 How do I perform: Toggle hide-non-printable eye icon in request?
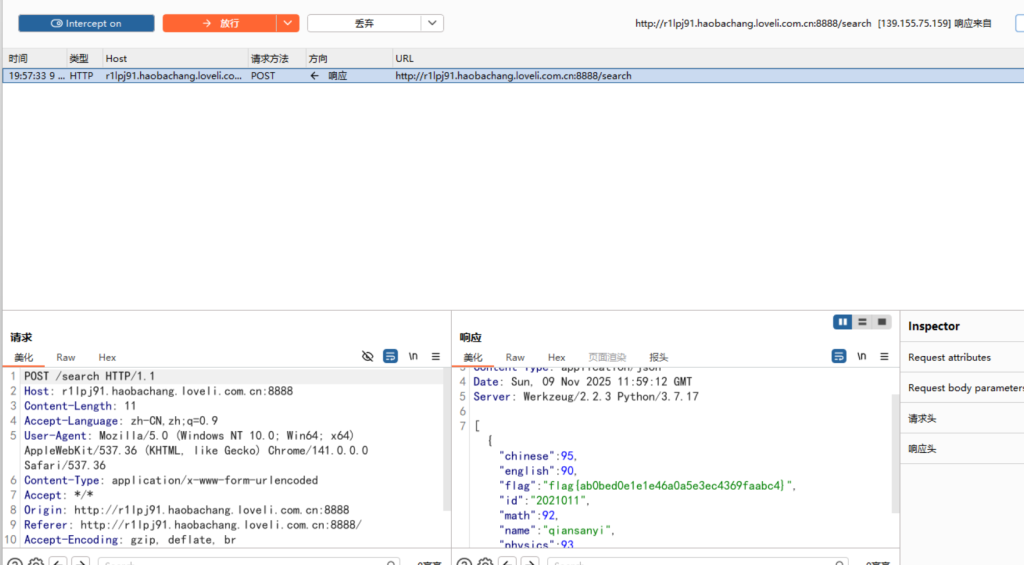point(367,356)
